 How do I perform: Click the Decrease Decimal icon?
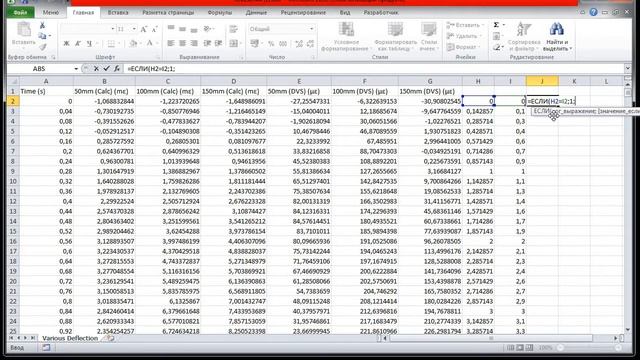click(x=310, y=44)
